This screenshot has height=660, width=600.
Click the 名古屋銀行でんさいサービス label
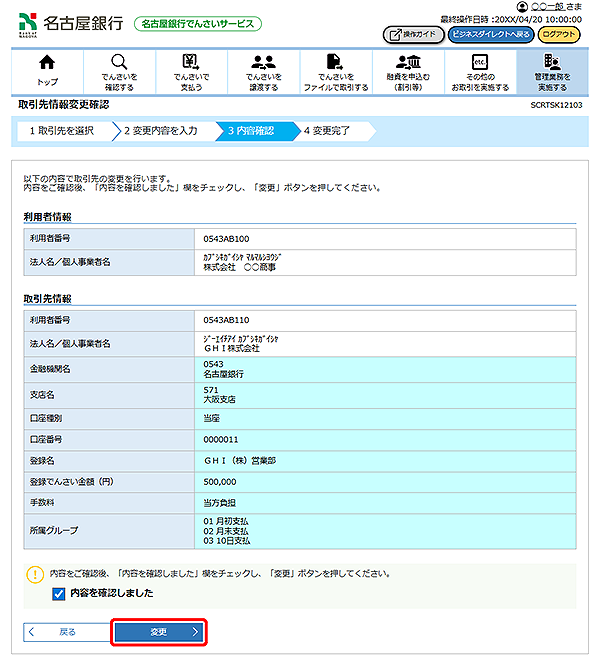[198, 23]
